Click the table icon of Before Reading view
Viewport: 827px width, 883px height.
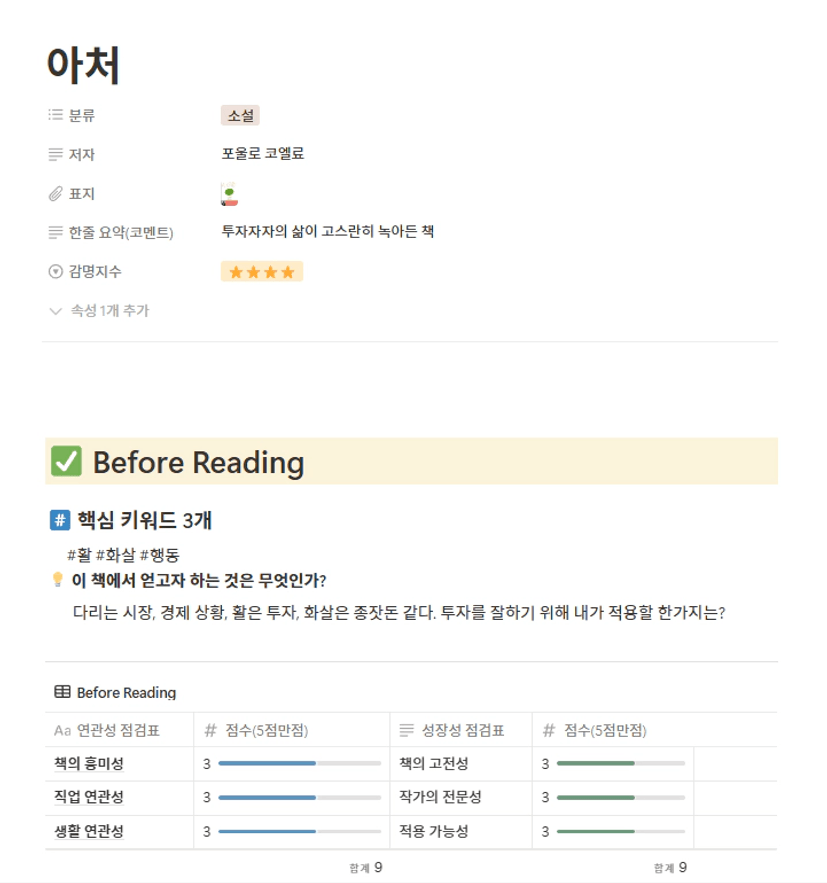pos(62,692)
